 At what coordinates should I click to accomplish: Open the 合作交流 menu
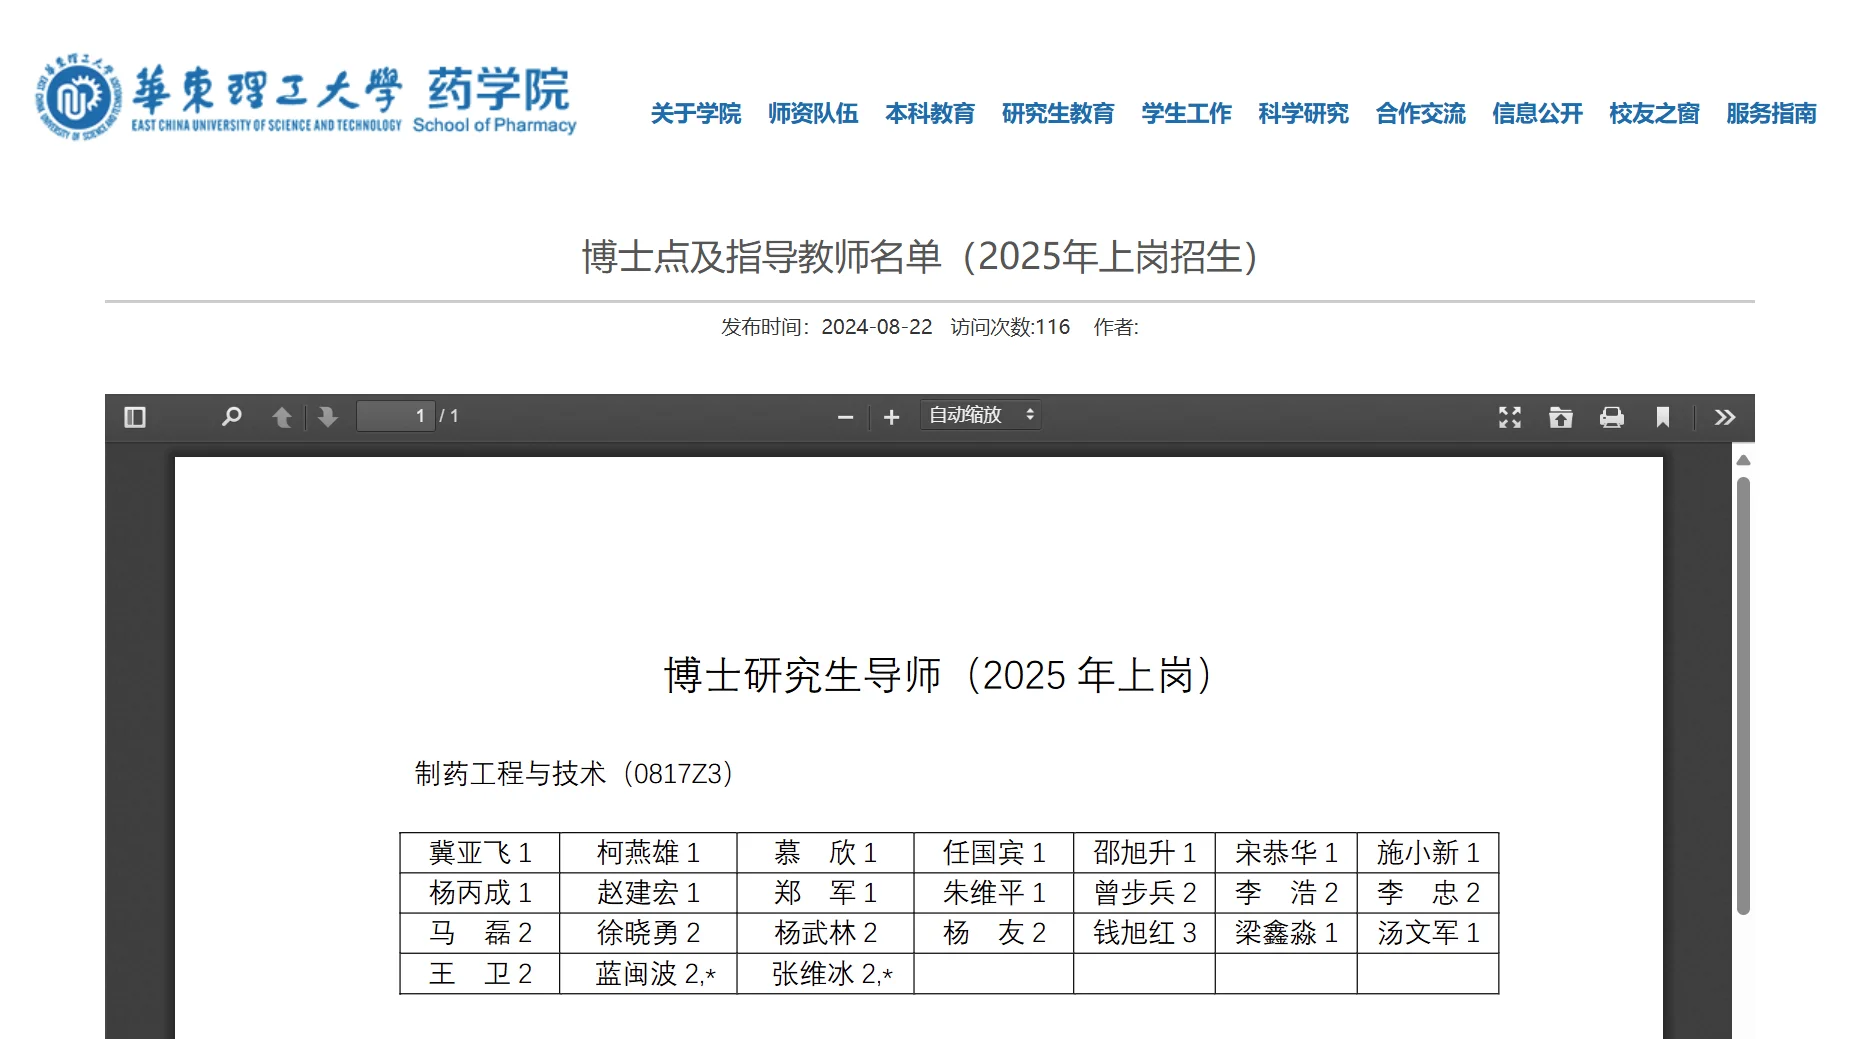point(1421,114)
